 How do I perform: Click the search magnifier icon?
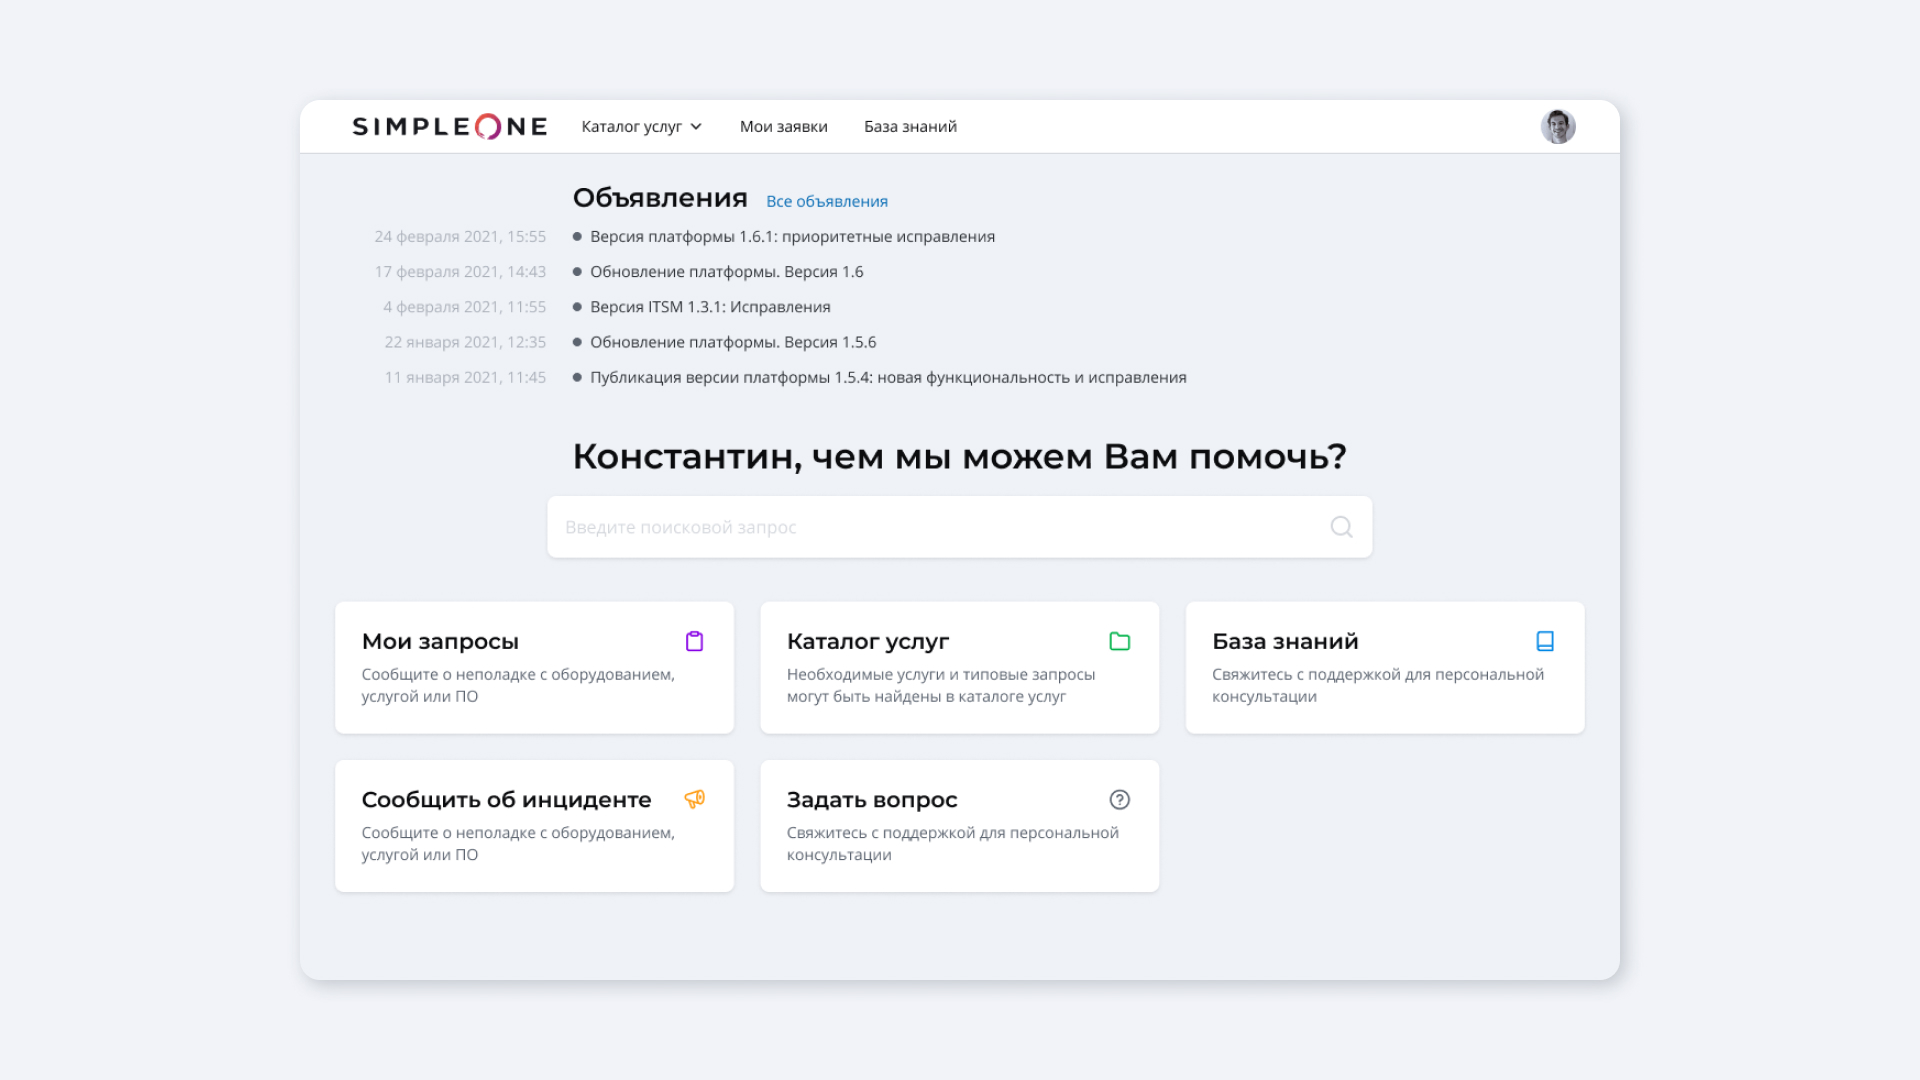click(x=1340, y=527)
